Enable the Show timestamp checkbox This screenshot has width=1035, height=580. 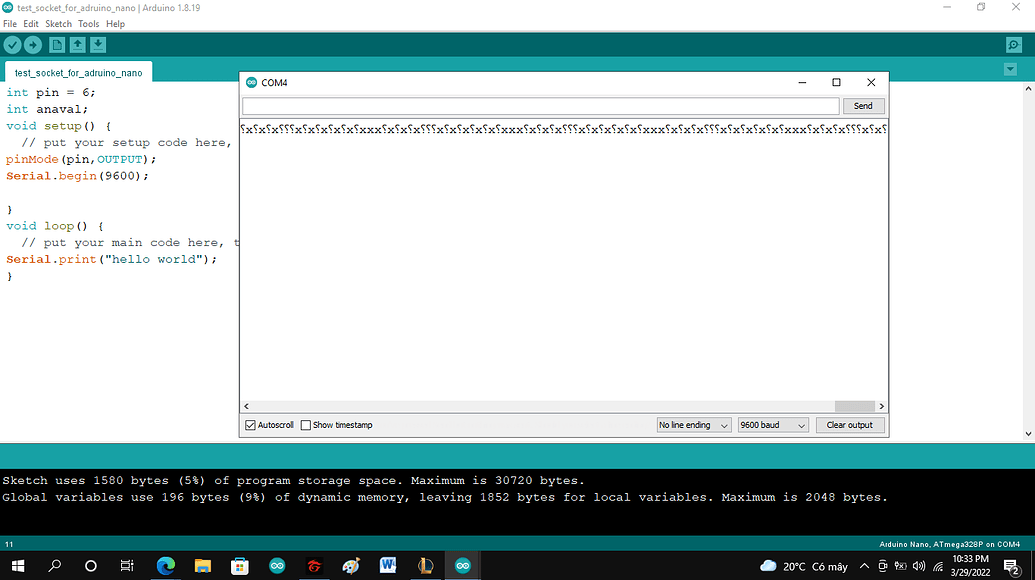pyautogui.click(x=306, y=425)
